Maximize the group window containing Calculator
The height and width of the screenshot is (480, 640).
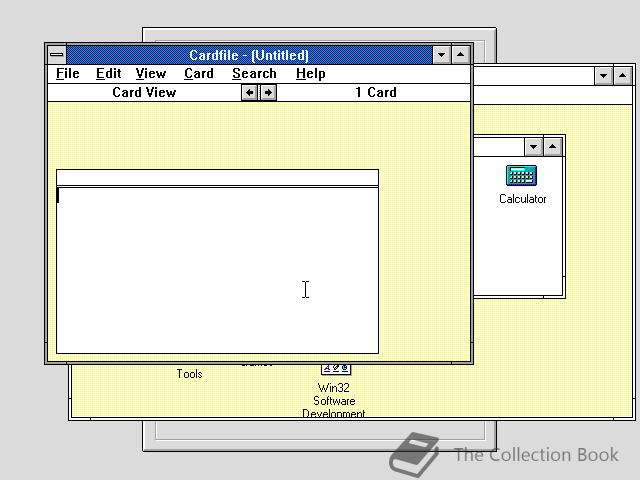point(553,147)
